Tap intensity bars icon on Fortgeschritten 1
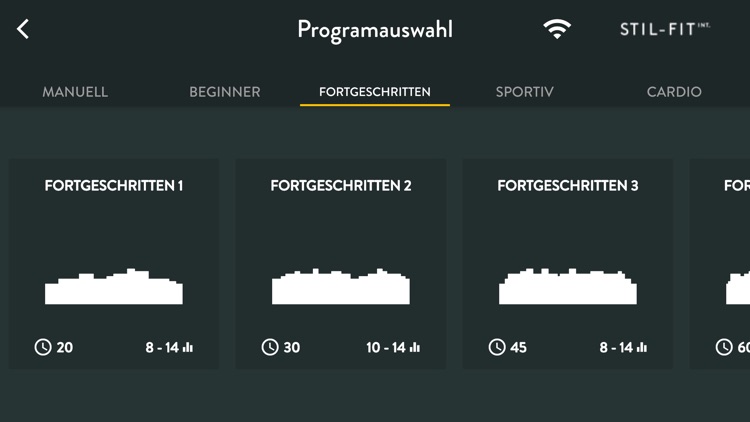 (188, 347)
